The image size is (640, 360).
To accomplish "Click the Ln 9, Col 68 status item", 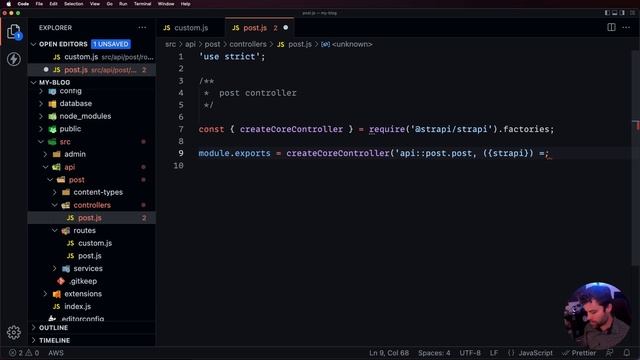I will [x=389, y=353].
